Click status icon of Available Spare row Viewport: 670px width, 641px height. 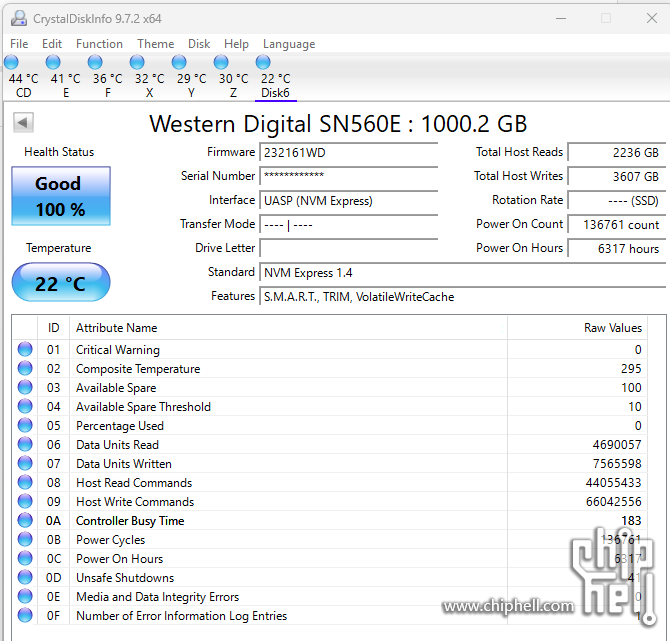click(x=25, y=387)
